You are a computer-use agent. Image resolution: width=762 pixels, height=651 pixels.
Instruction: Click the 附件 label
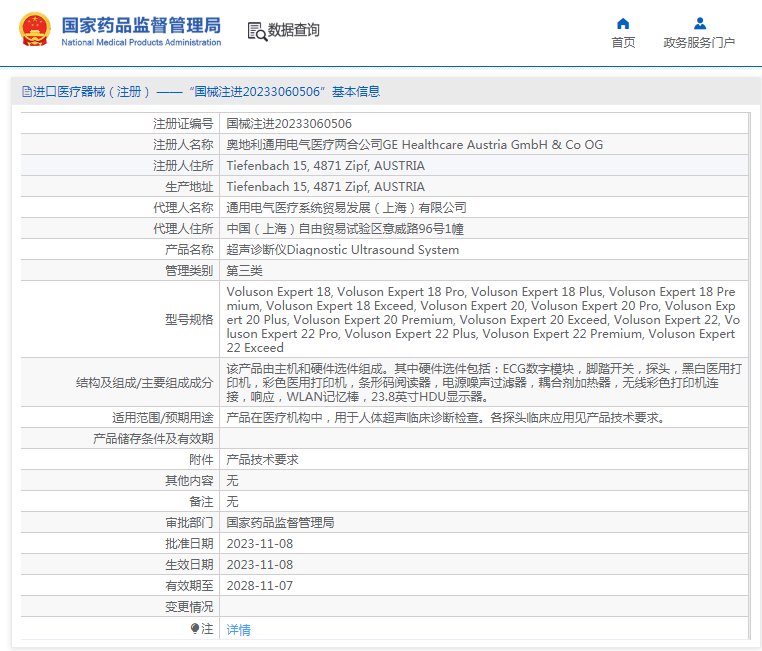tap(201, 459)
